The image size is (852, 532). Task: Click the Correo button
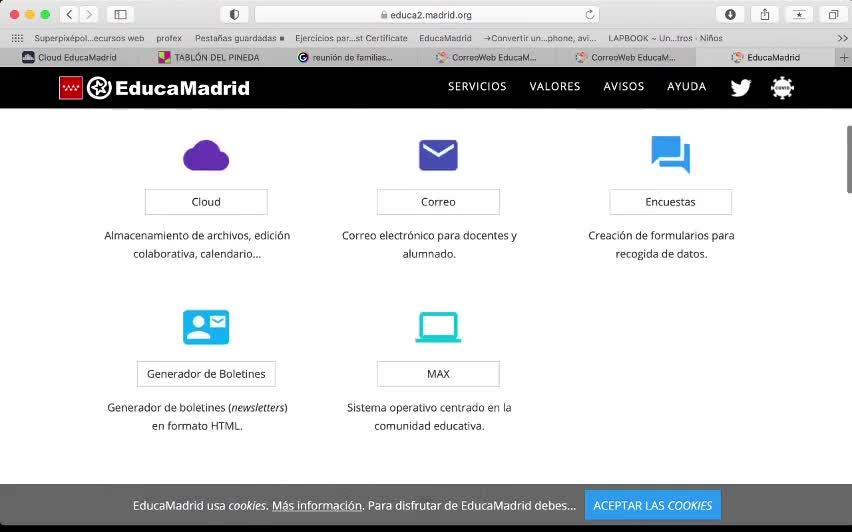tap(438, 202)
